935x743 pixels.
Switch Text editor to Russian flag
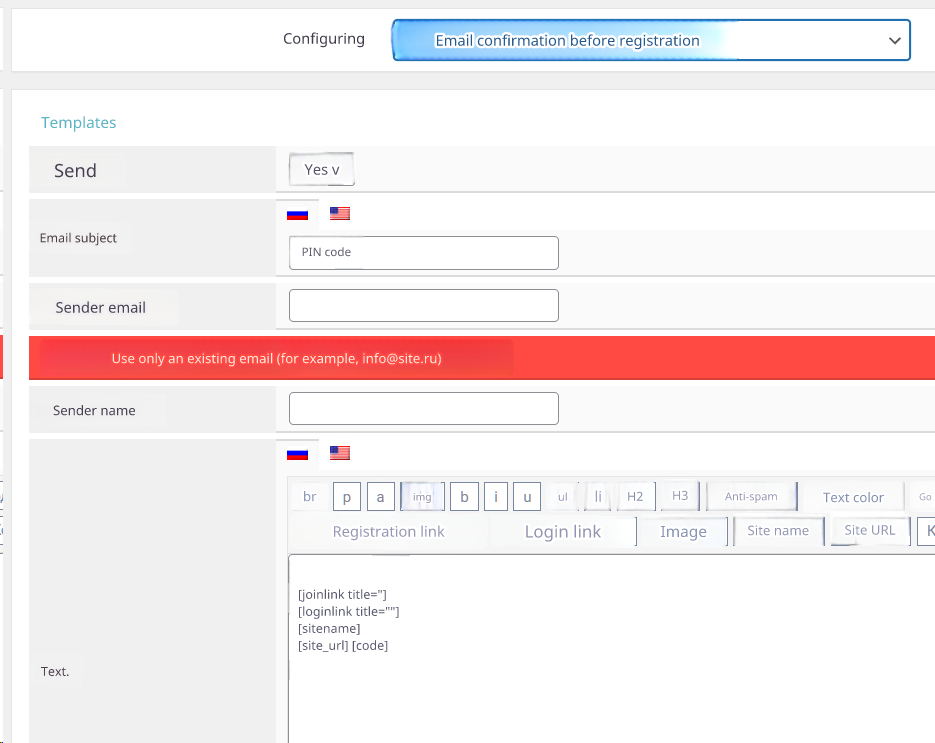tap(297, 453)
